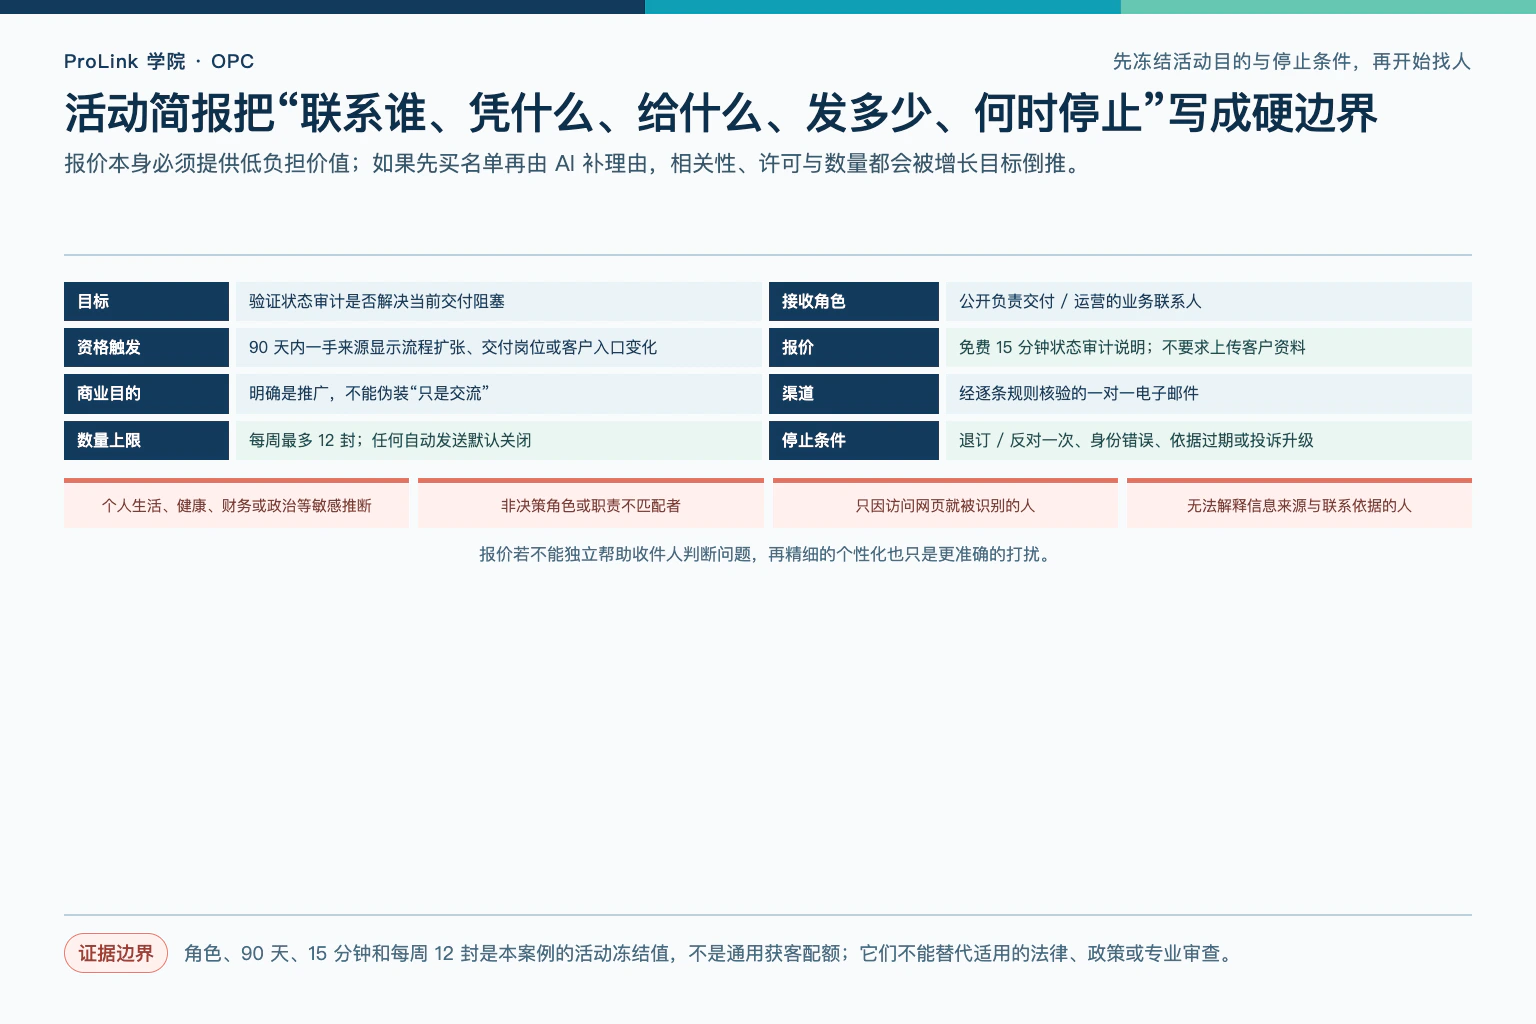The height and width of the screenshot is (1024, 1536).
Task: Select the text "验证状态审计是否解决当前交付阻塞"
Action: [377, 301]
